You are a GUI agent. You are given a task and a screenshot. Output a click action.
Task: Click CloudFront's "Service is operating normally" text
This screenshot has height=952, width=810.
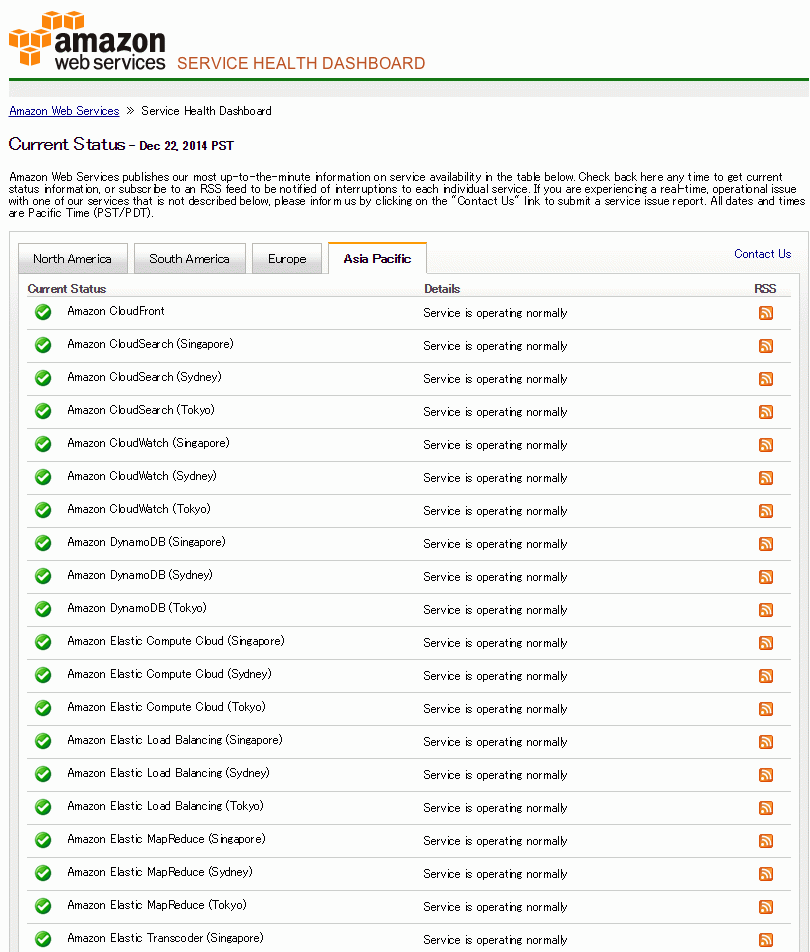click(495, 313)
